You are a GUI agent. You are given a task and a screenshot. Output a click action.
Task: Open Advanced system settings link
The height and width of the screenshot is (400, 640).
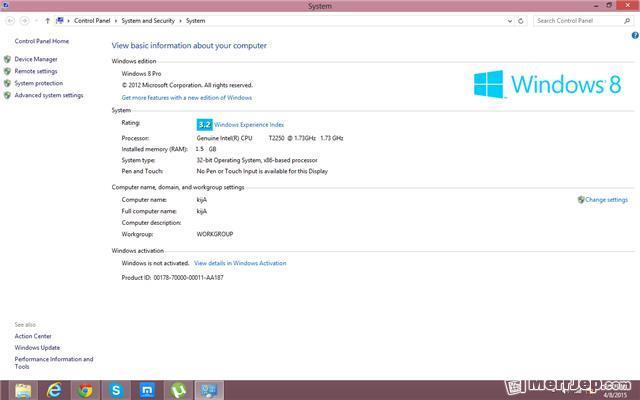coord(49,95)
